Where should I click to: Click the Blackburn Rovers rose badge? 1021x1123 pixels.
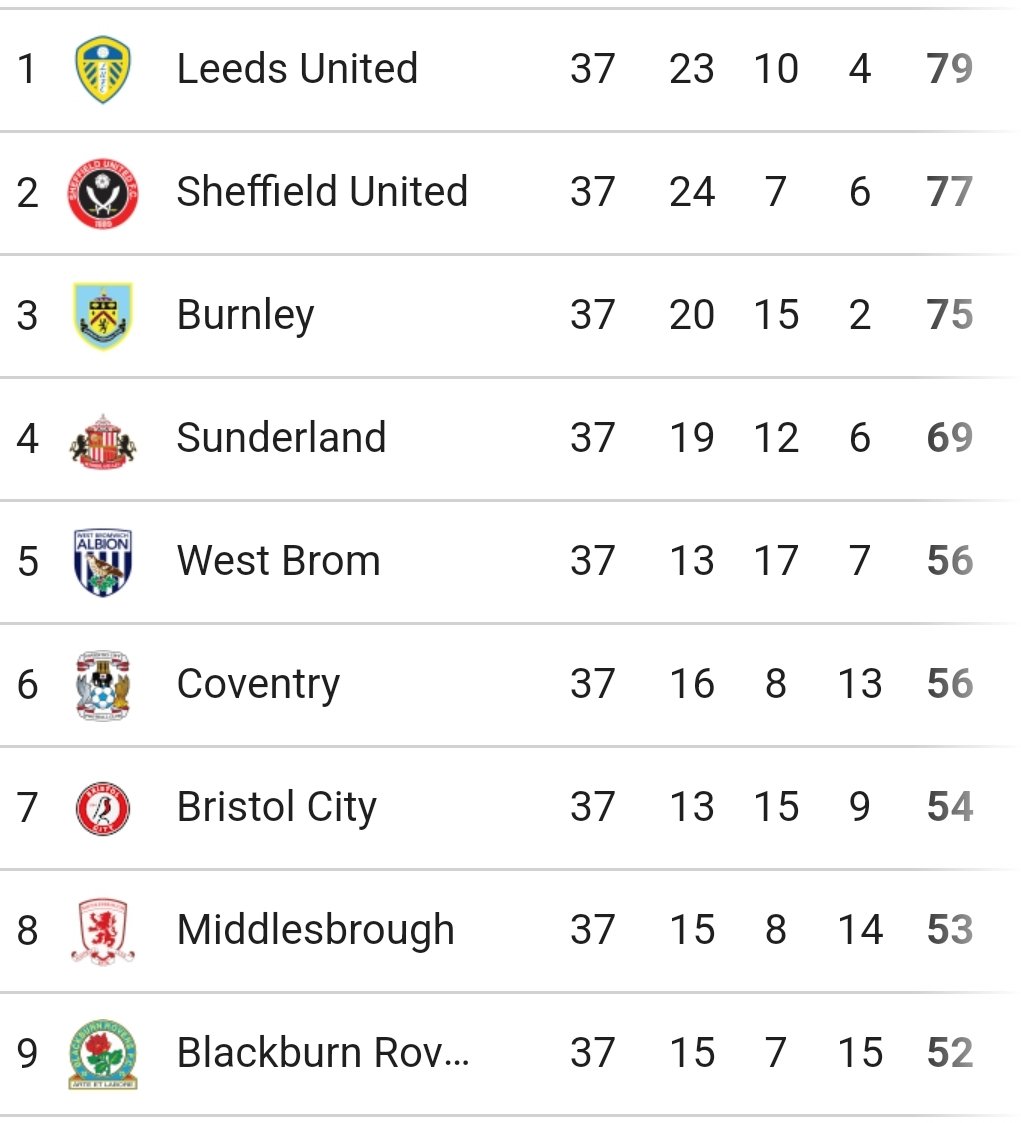[x=102, y=1054]
